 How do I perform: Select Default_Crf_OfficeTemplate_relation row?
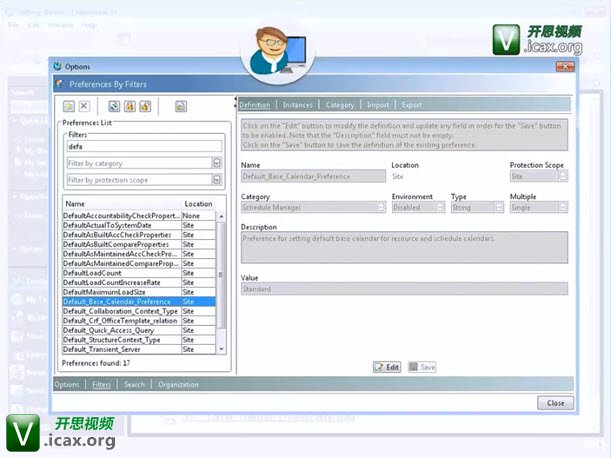click(x=139, y=321)
